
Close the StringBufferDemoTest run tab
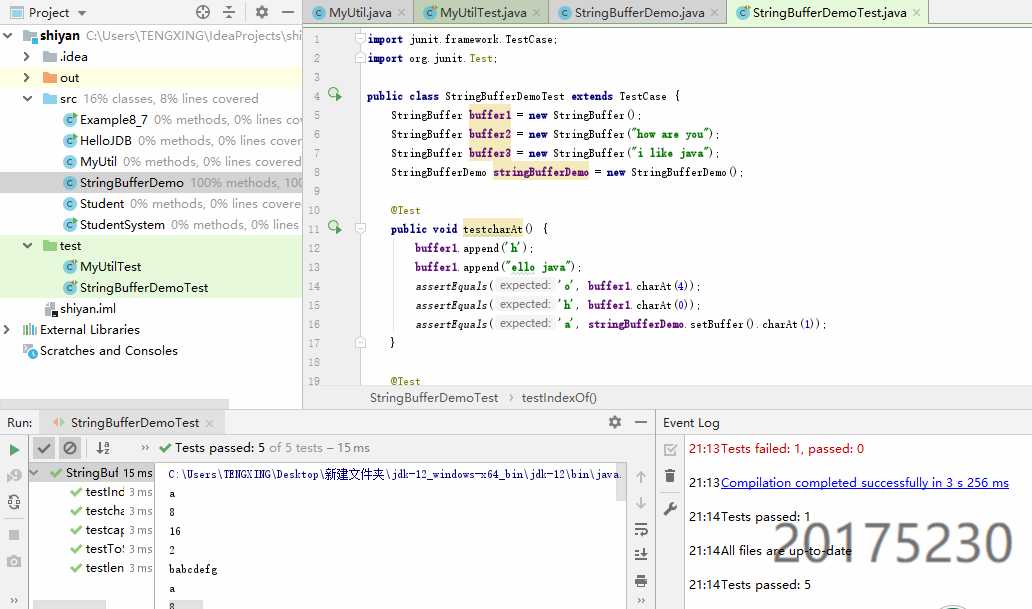209,423
